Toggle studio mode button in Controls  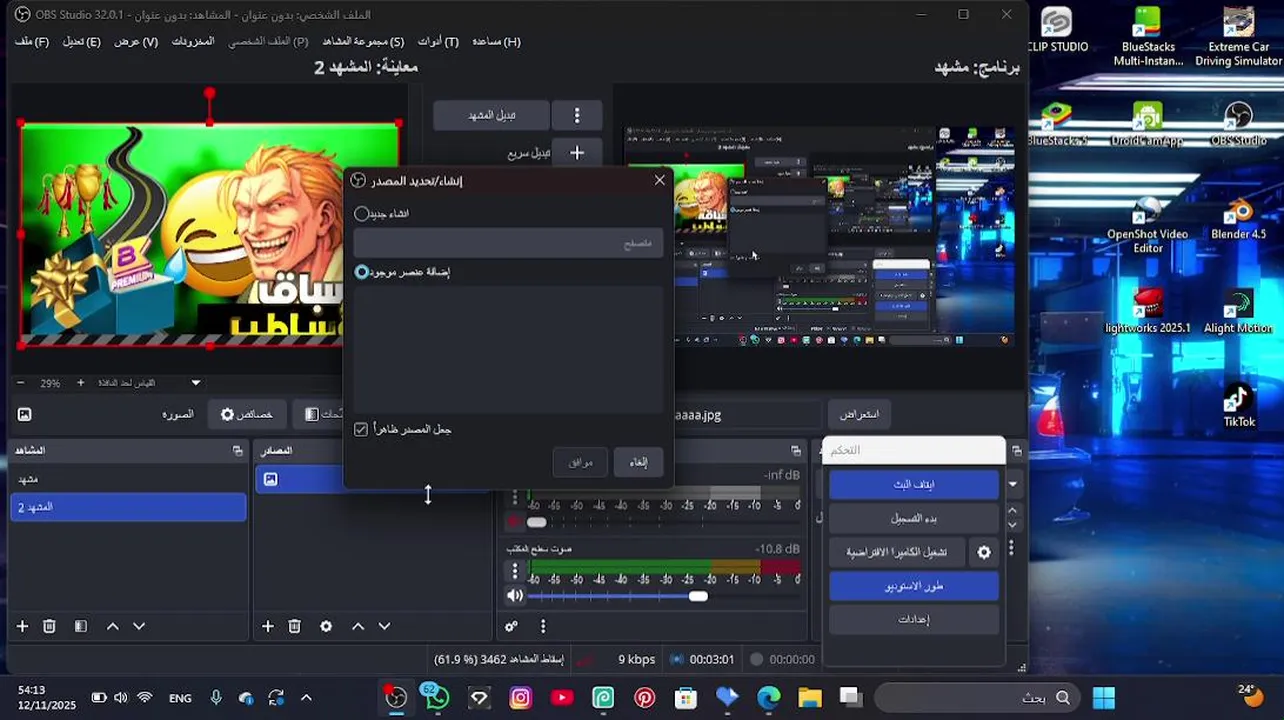click(x=914, y=586)
